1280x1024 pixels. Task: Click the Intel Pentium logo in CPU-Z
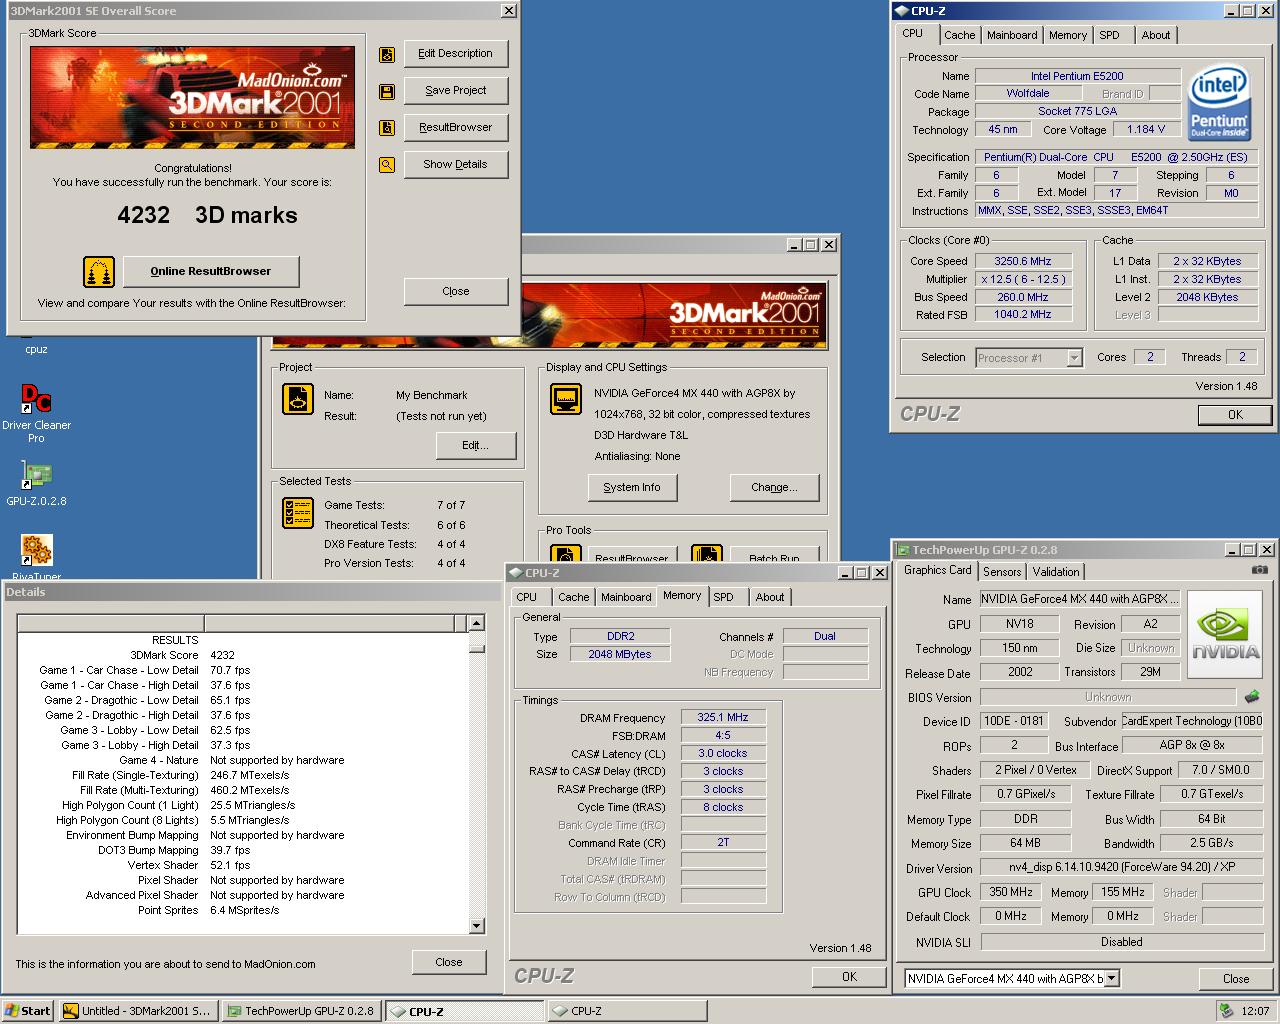click(x=1218, y=102)
